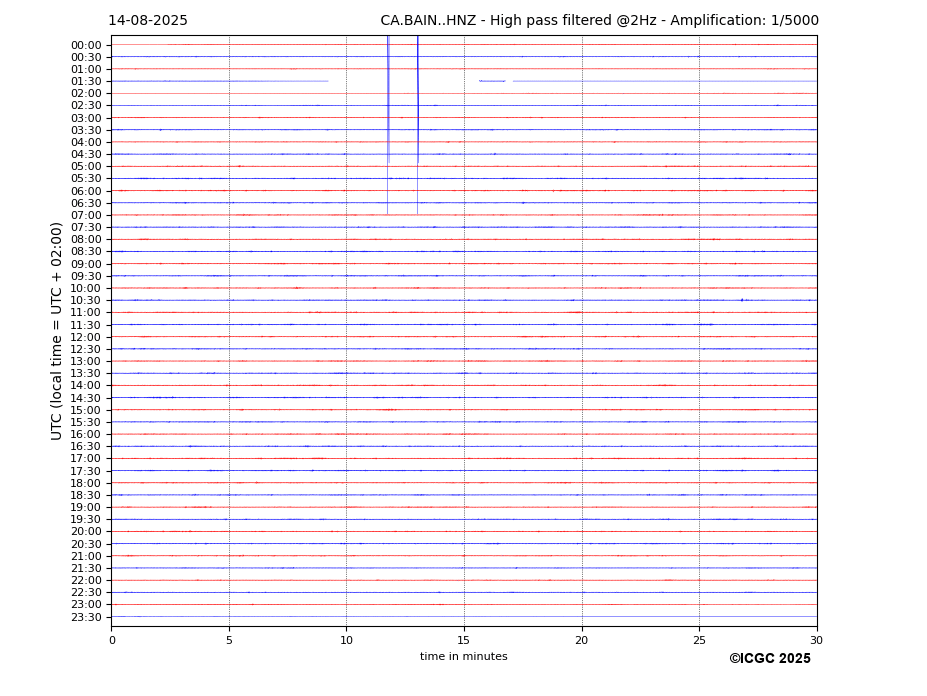Click the 03:00 time row label

86,118
